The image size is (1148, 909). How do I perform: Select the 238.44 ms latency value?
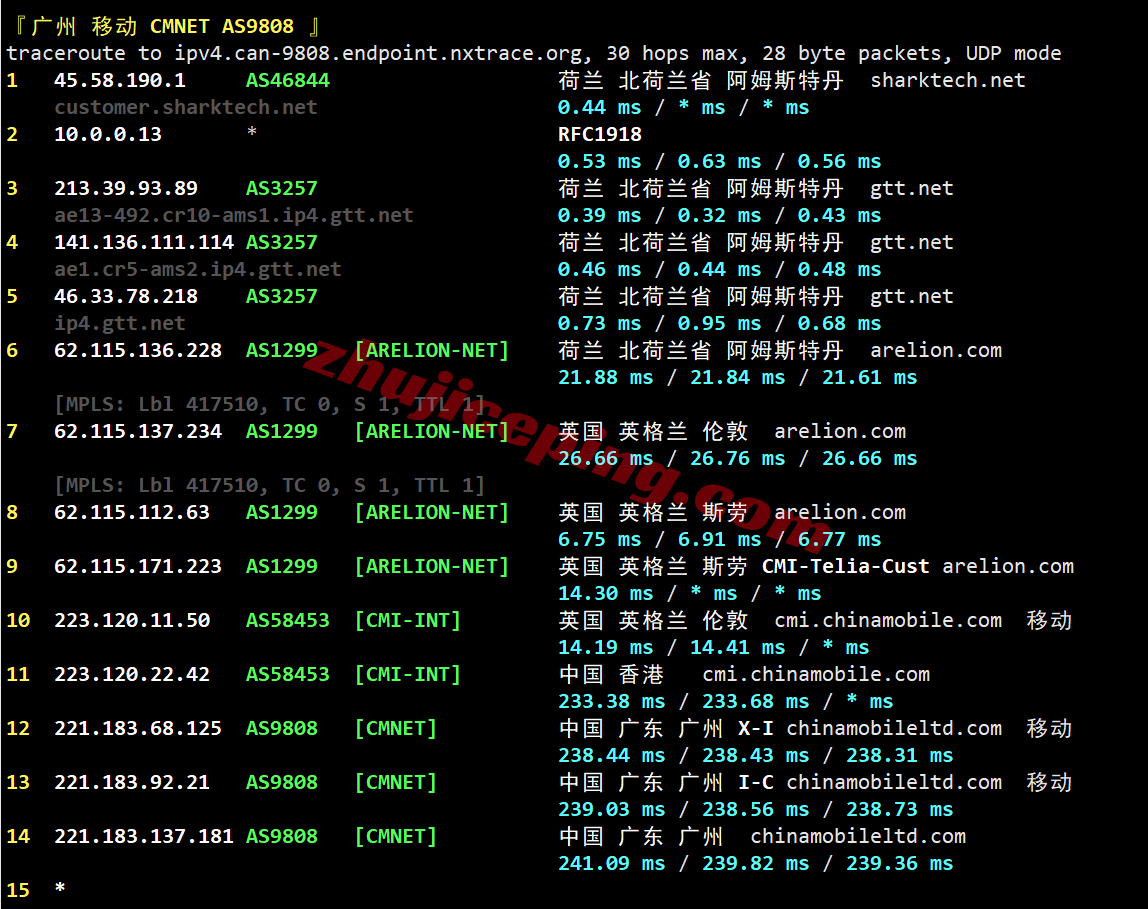pyautogui.click(x=611, y=756)
